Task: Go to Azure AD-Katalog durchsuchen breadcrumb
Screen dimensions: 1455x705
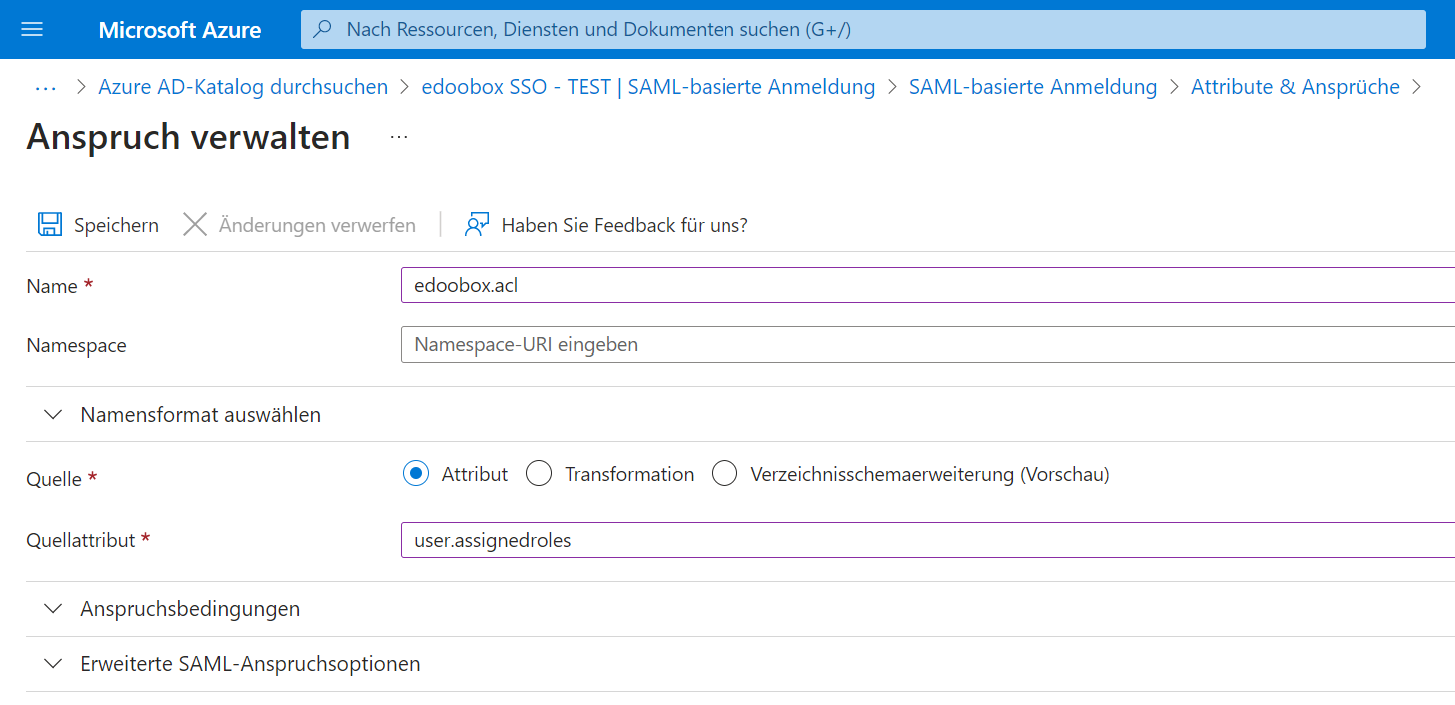Action: pyautogui.click(x=243, y=87)
